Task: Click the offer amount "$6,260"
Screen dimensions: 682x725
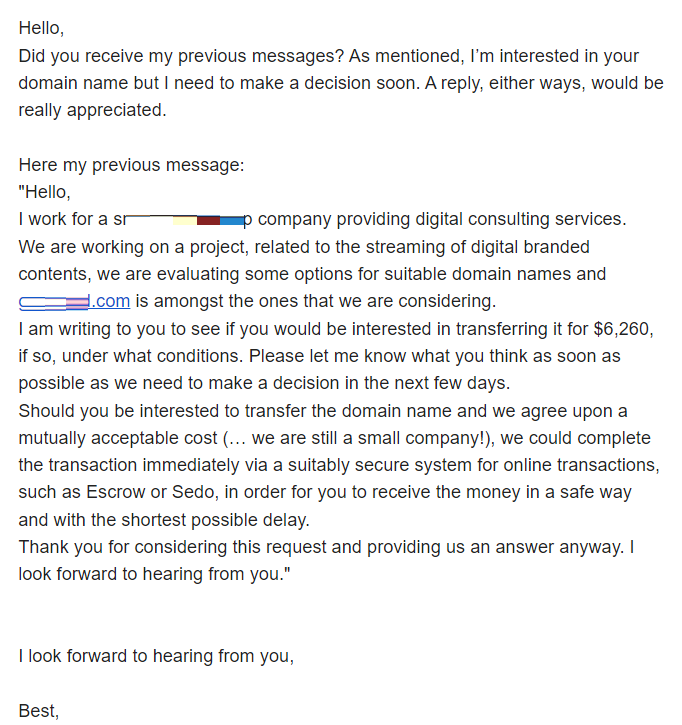Action: tap(622, 329)
